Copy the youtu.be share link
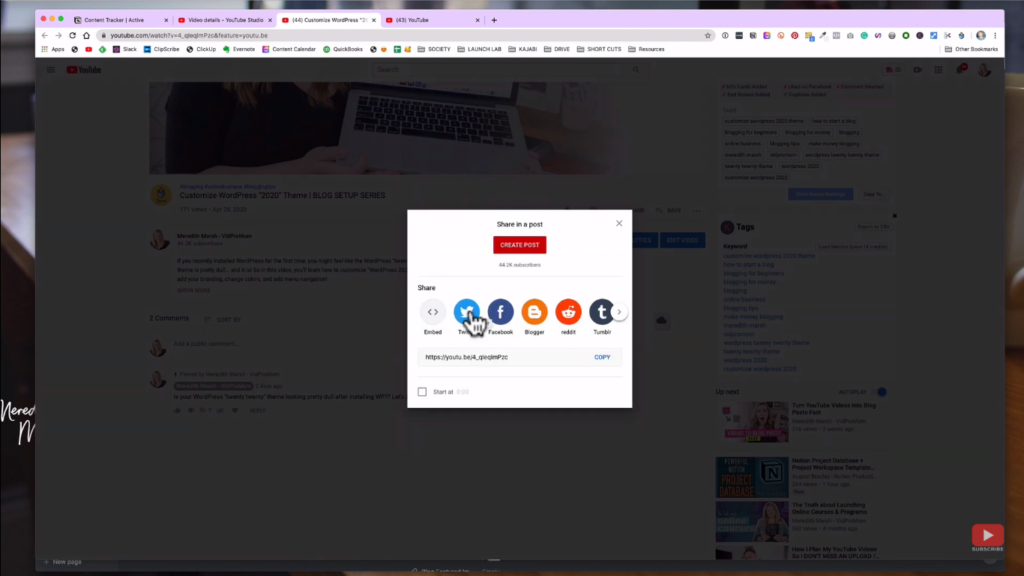 [602, 357]
